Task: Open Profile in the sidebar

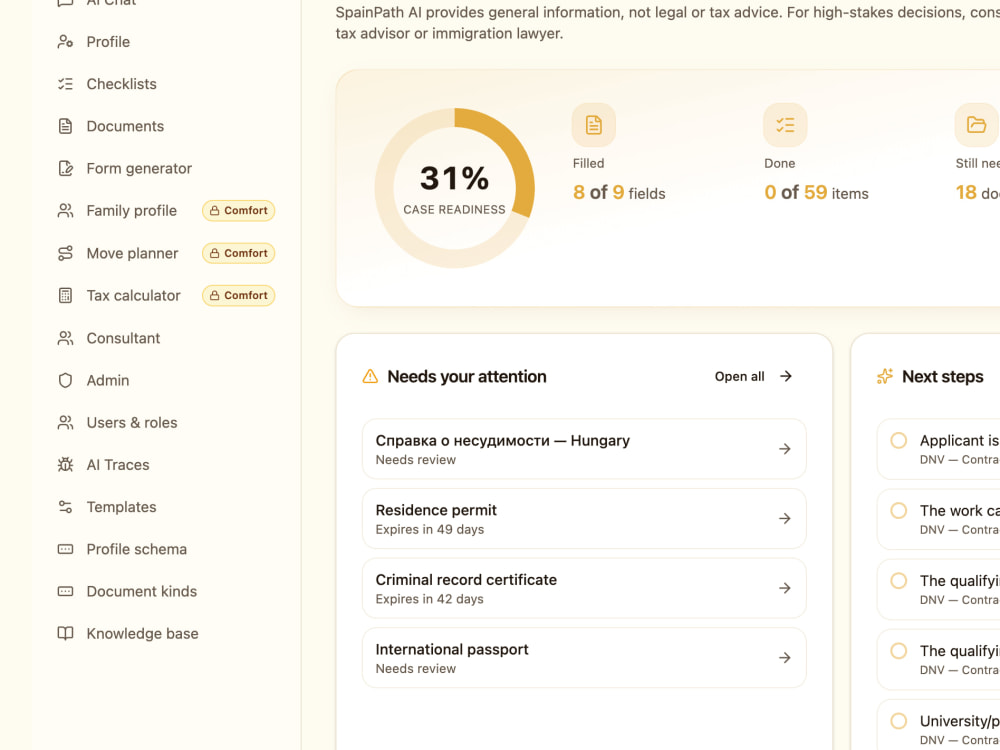Action: point(108,42)
